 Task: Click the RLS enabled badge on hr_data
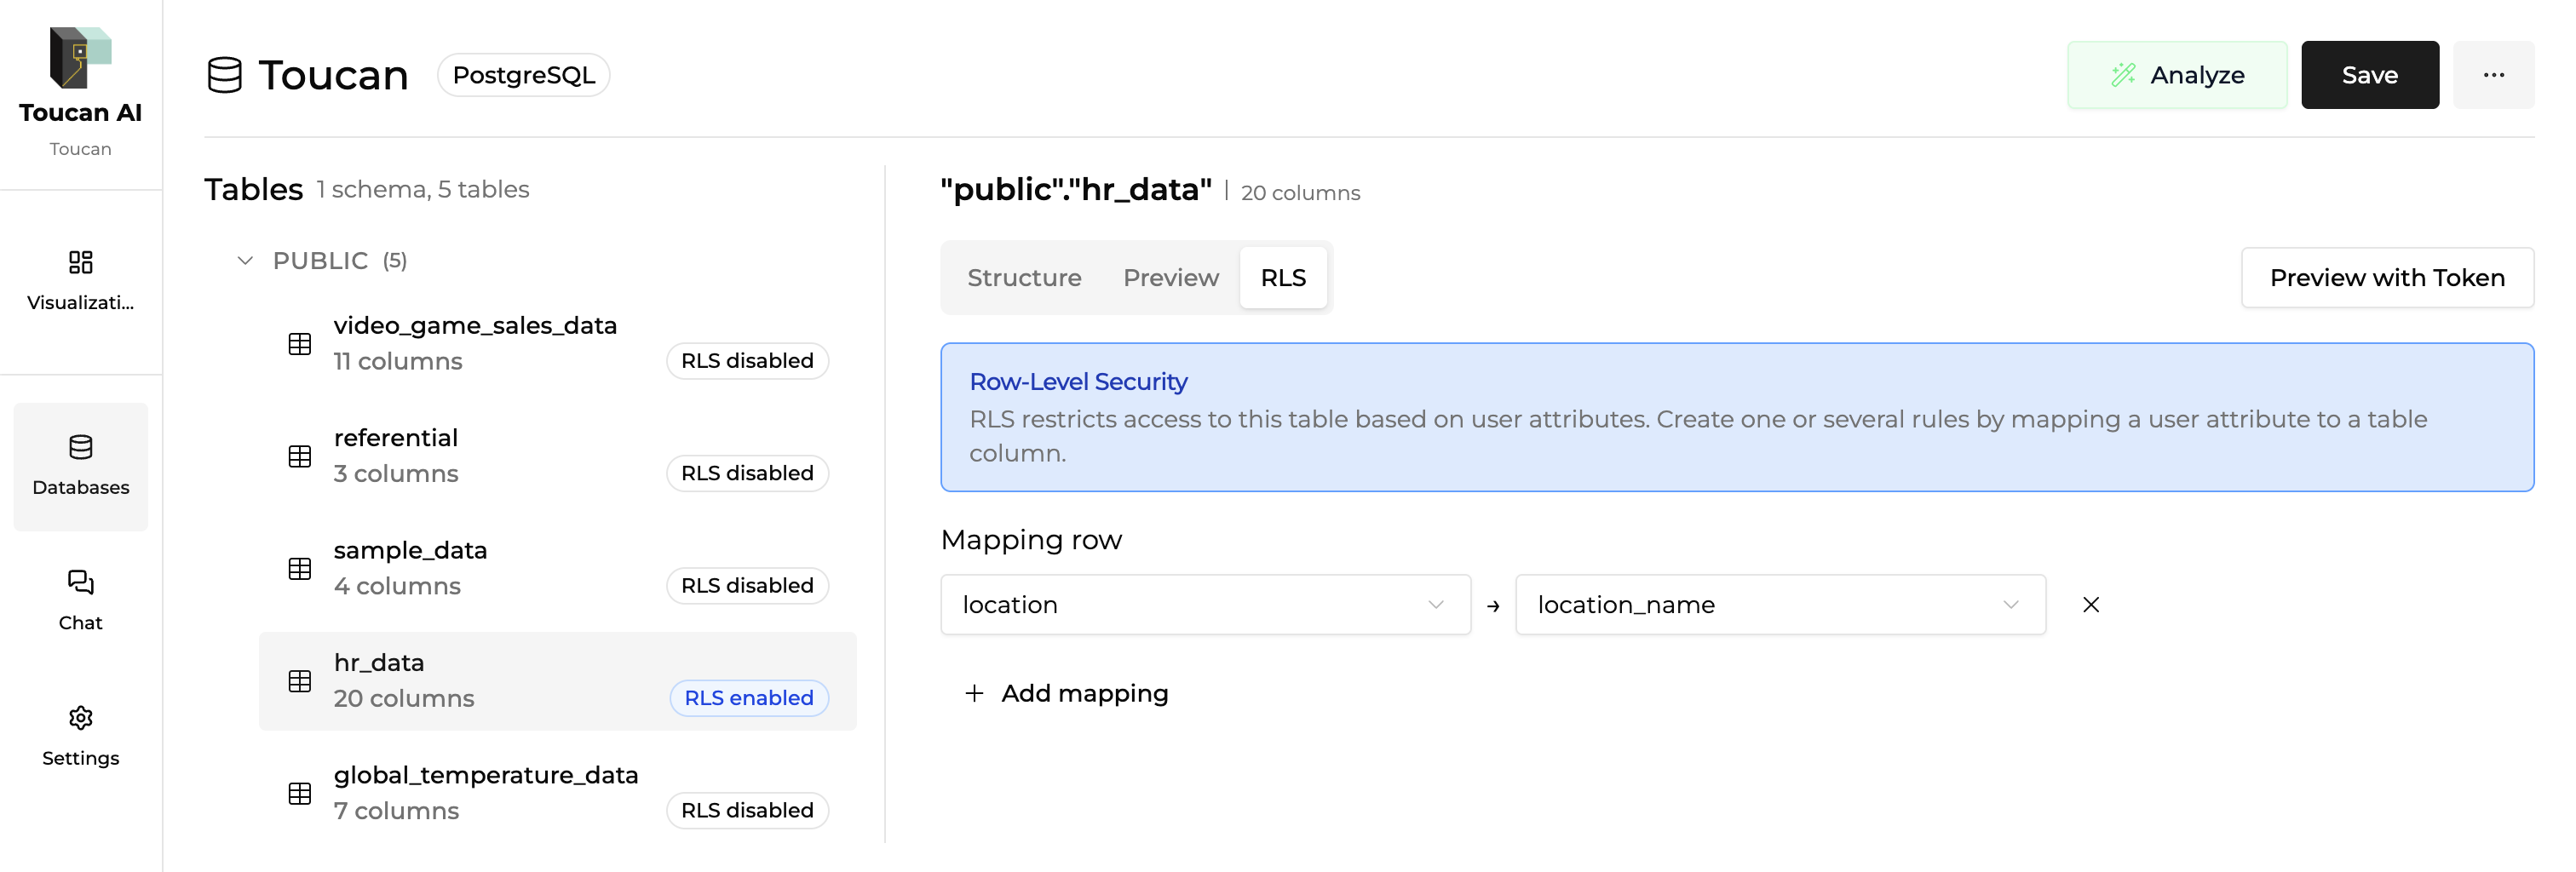pyautogui.click(x=748, y=698)
